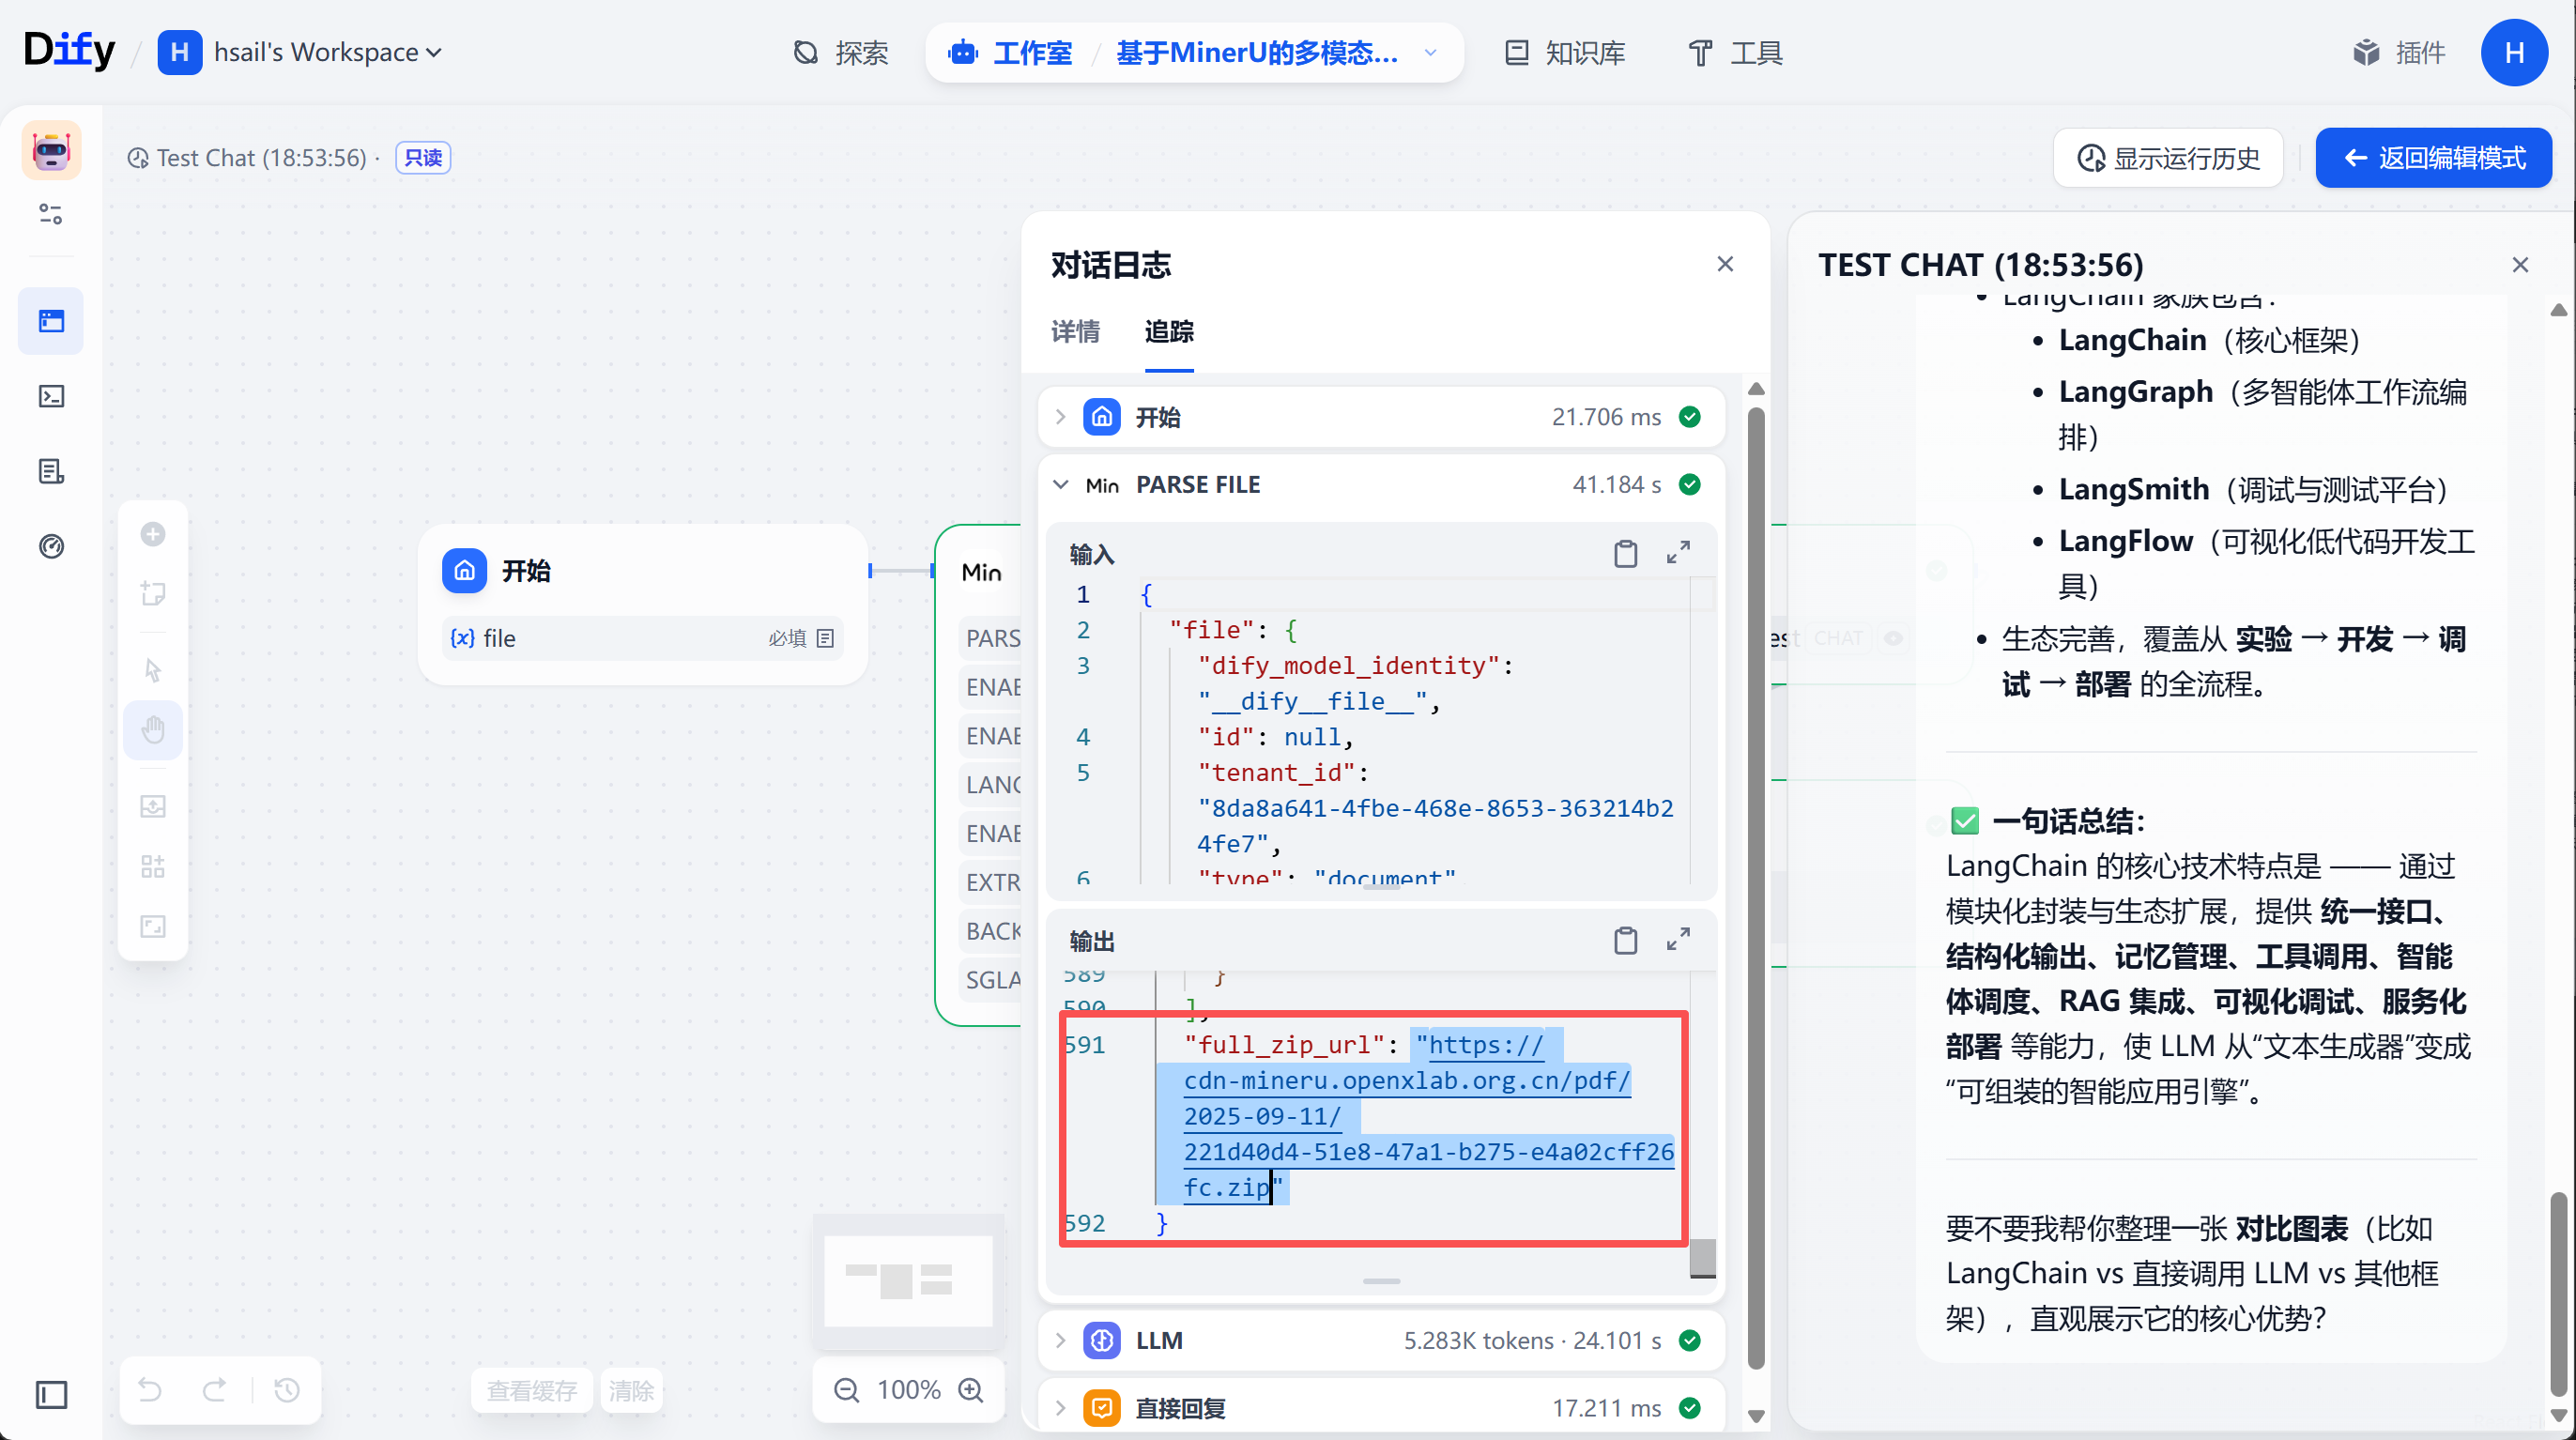
Task: Click the 清除 button
Action: (x=631, y=1390)
